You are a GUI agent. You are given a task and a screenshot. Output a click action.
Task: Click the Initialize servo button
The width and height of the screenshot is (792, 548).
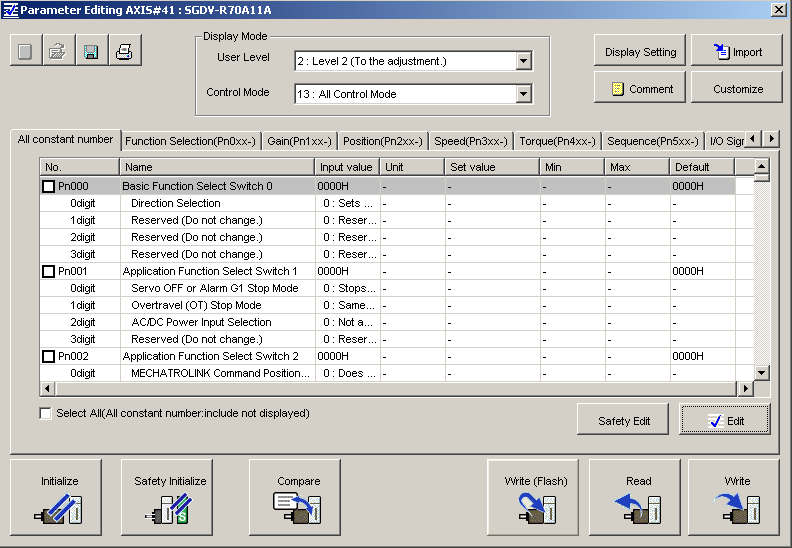[x=56, y=497]
